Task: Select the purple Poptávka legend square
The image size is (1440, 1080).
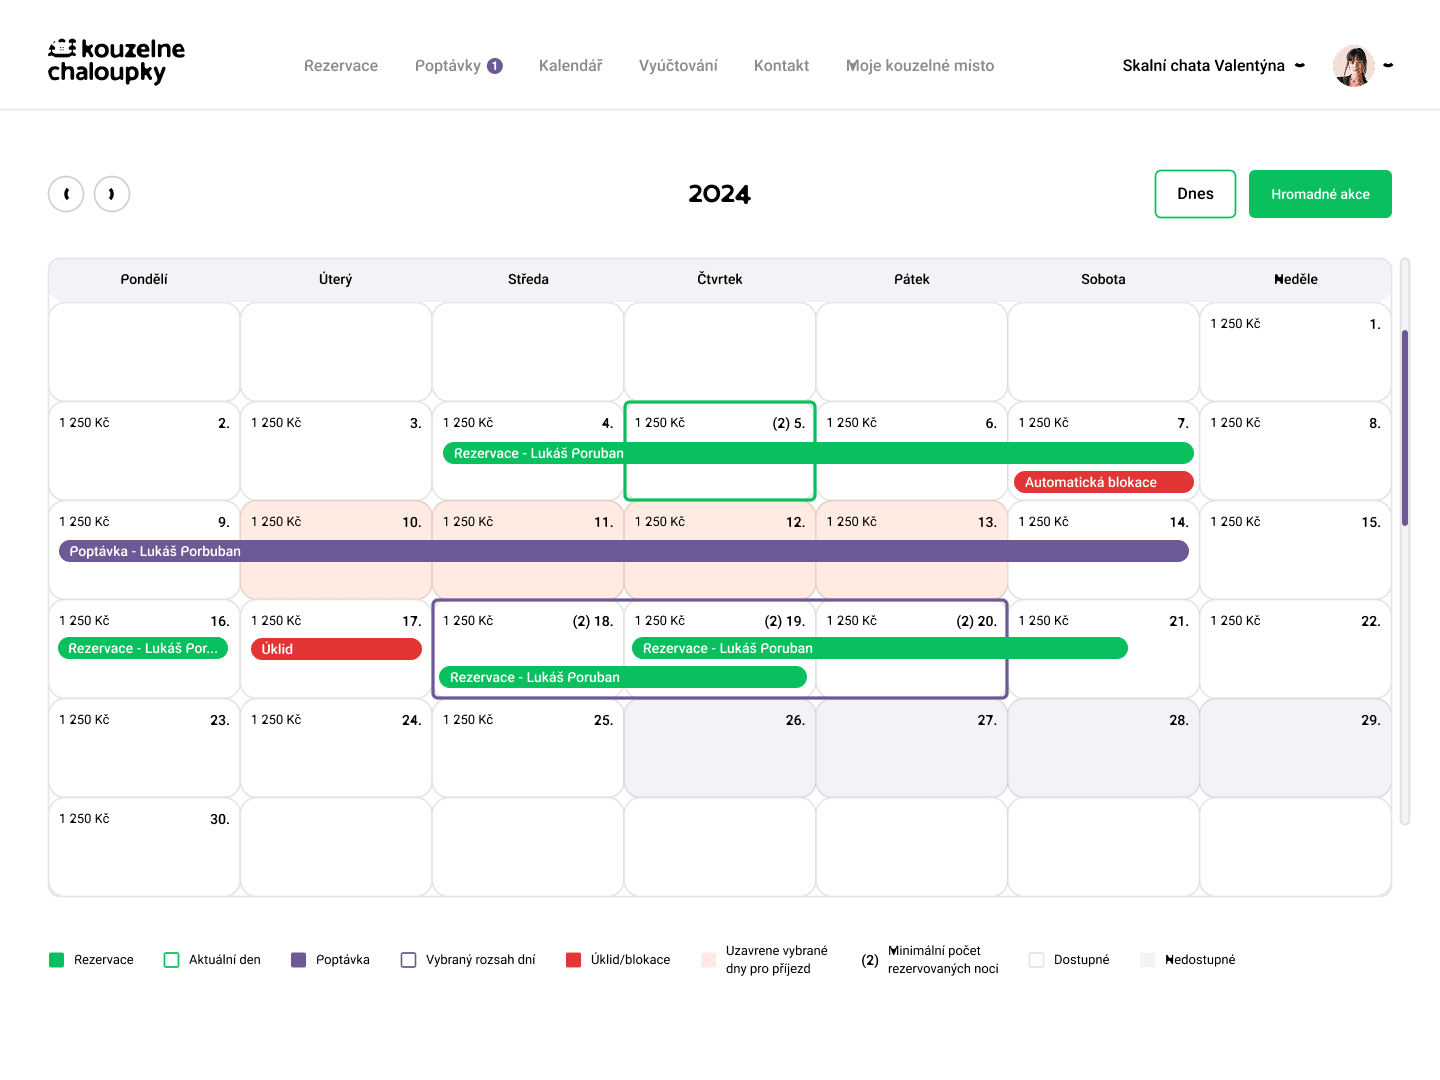Action: (x=297, y=959)
